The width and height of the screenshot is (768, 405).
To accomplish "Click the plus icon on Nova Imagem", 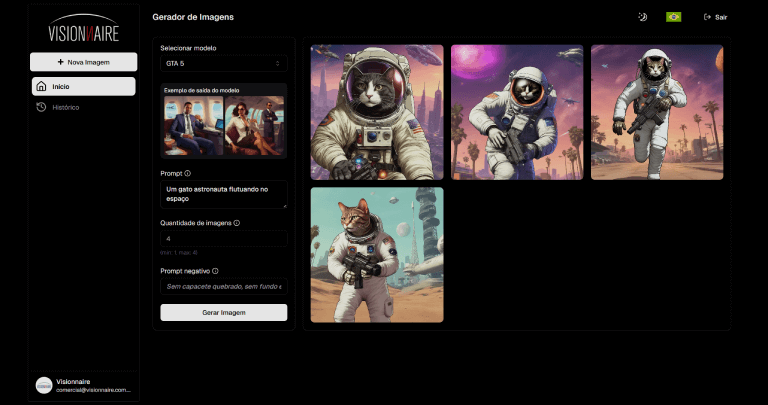I will point(61,62).
